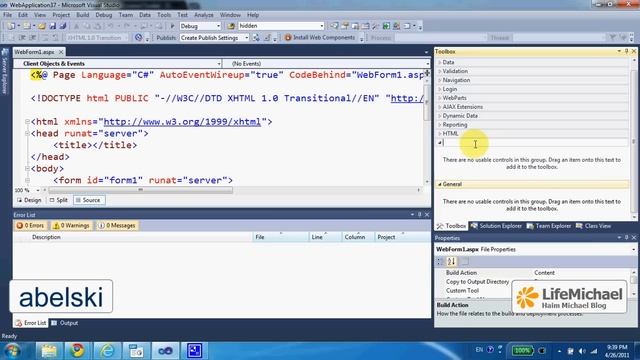The image size is (640, 360).
Task: Switch to the Class View tab
Action: (593, 226)
